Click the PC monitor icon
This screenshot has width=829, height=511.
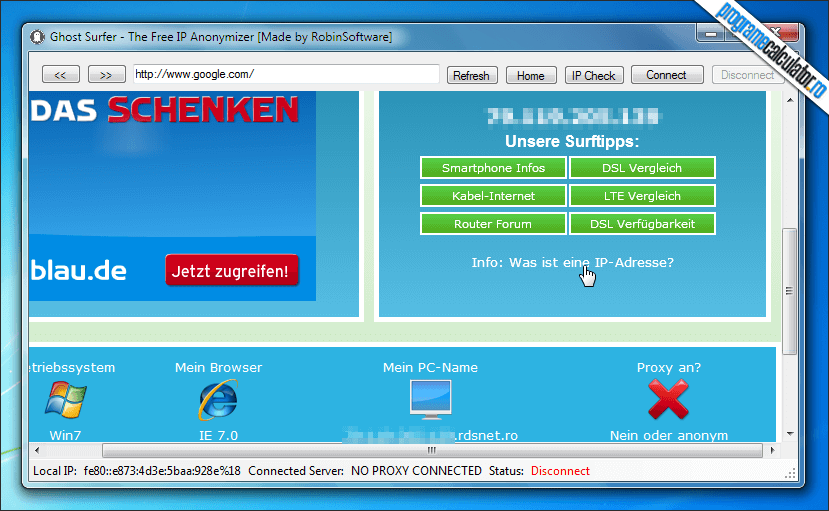[430, 399]
